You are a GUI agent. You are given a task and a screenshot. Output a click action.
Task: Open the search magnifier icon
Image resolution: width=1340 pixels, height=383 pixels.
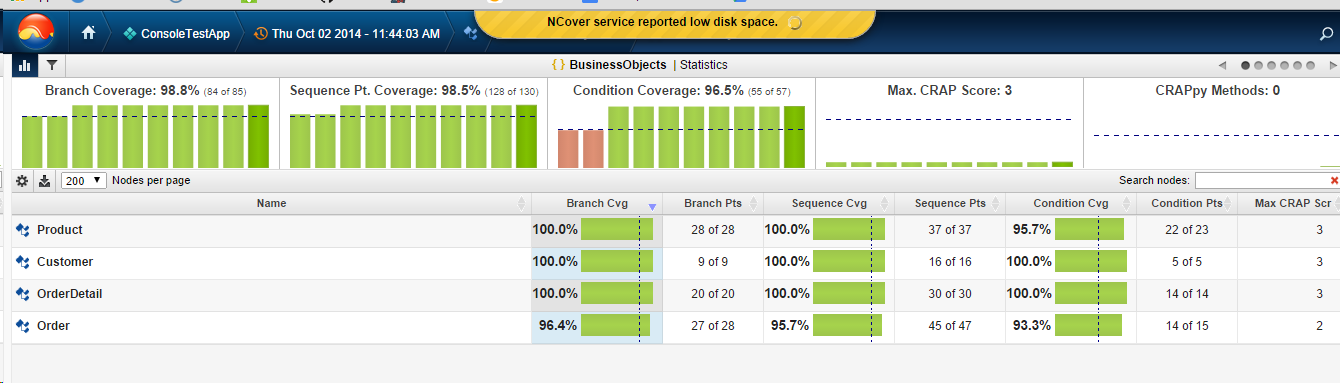pyautogui.click(x=1327, y=34)
